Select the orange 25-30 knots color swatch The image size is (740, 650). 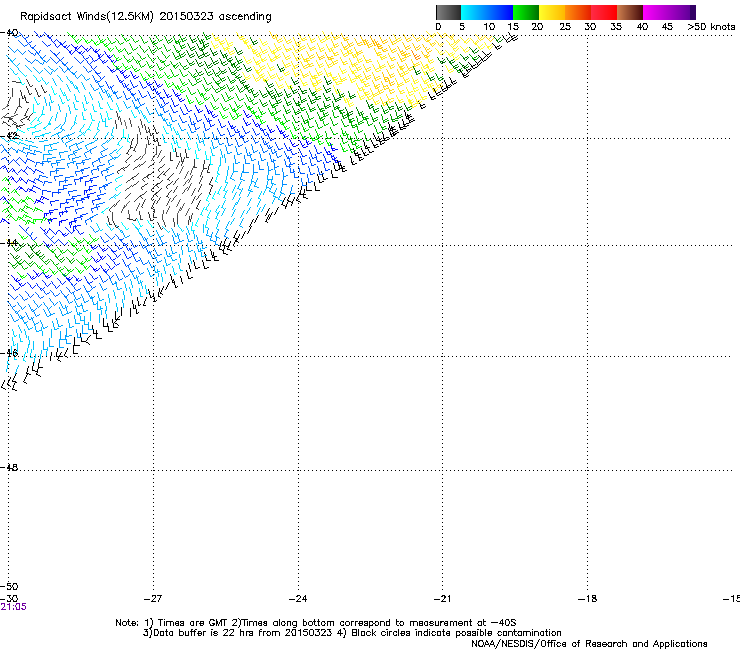pyautogui.click(x=578, y=12)
